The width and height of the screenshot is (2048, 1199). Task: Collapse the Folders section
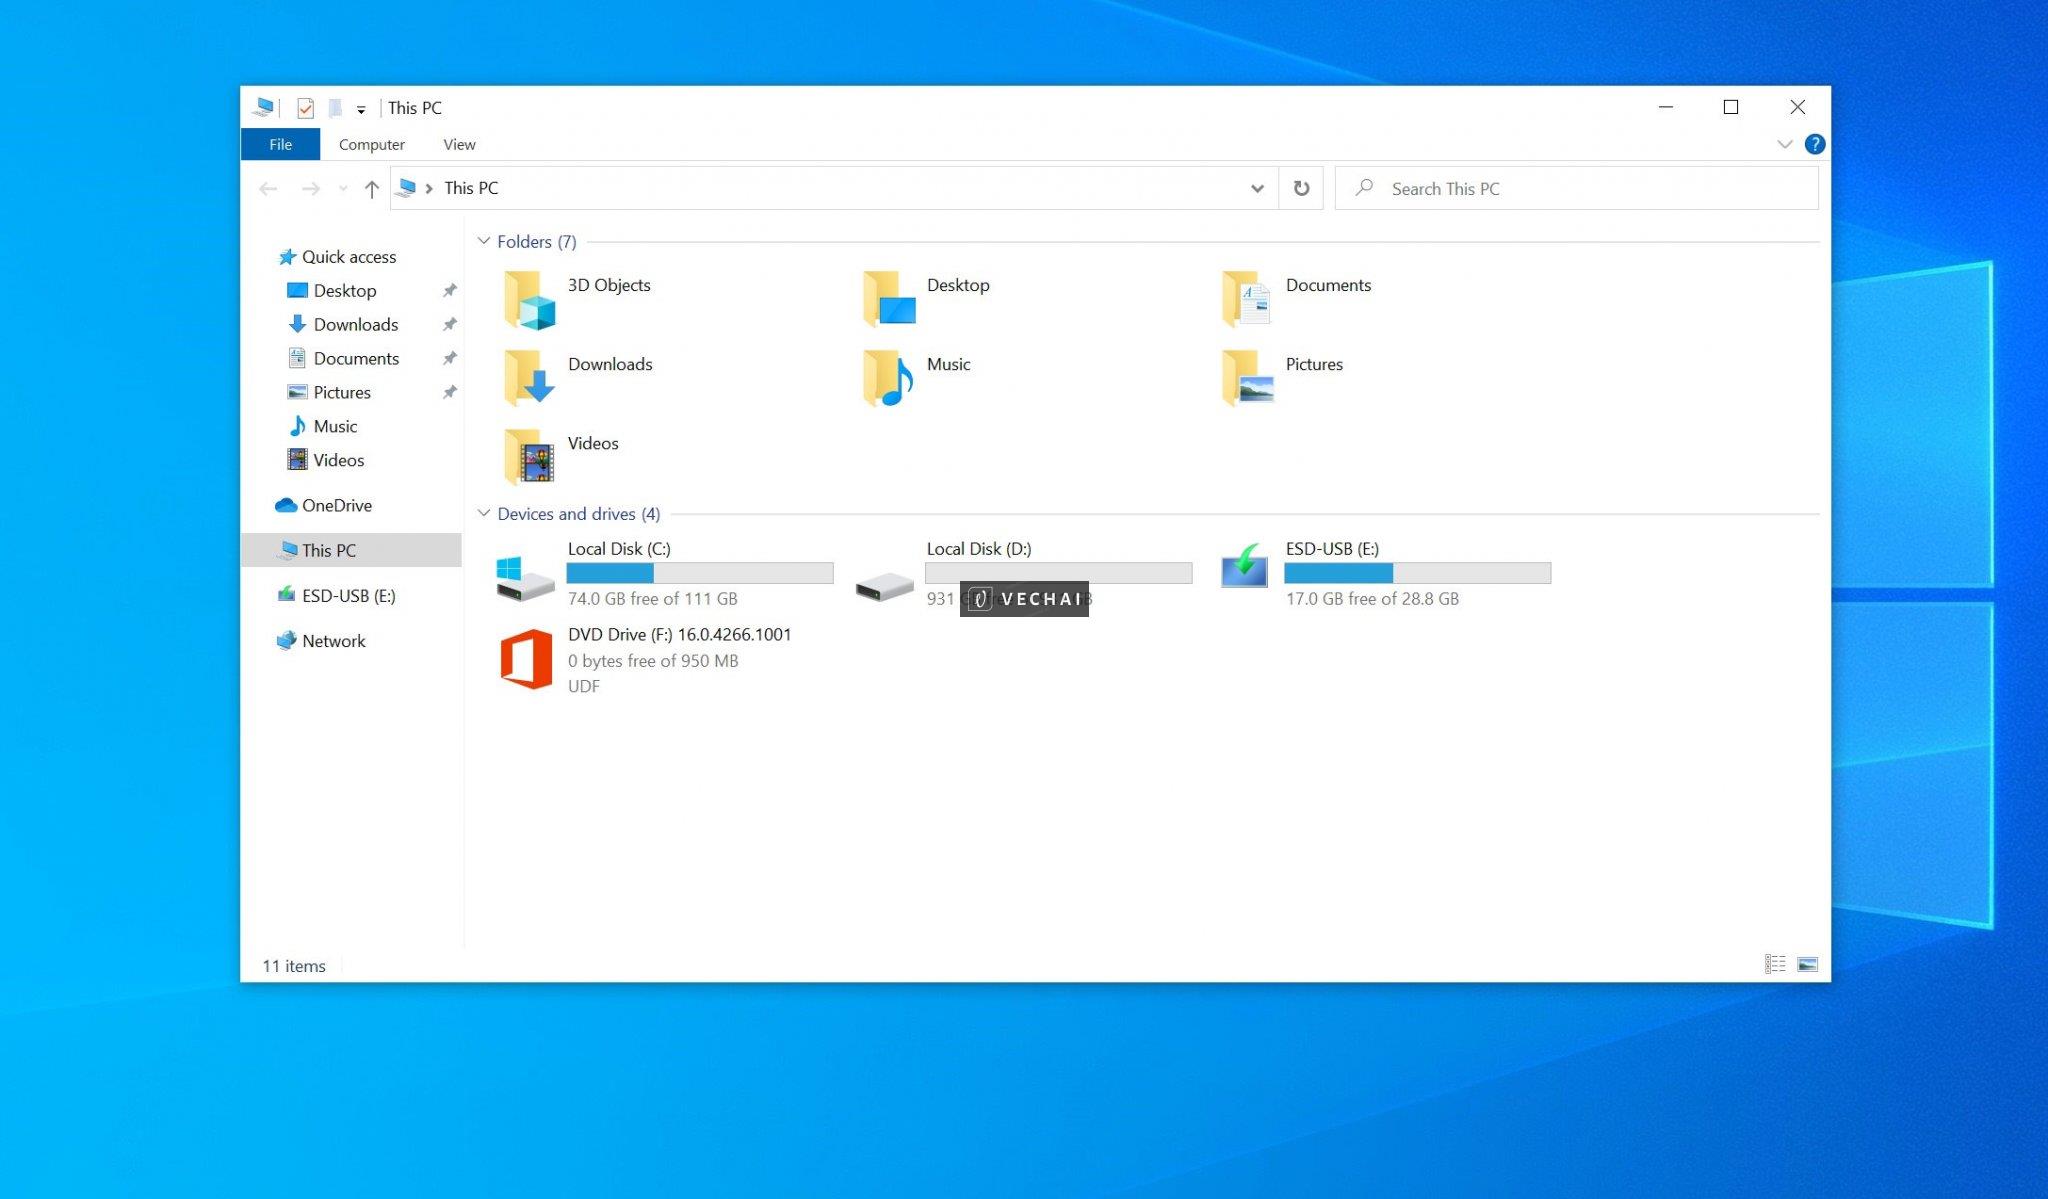(x=482, y=240)
